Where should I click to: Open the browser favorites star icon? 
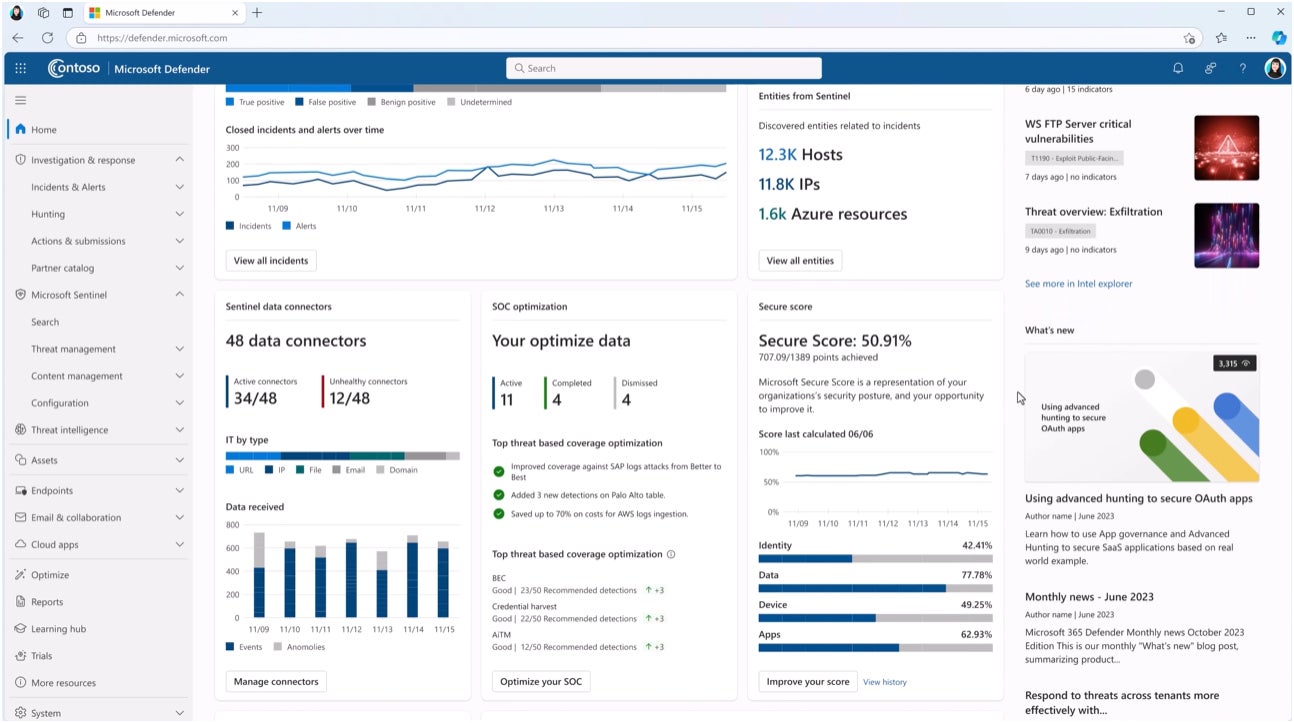pyautogui.click(x=1221, y=38)
